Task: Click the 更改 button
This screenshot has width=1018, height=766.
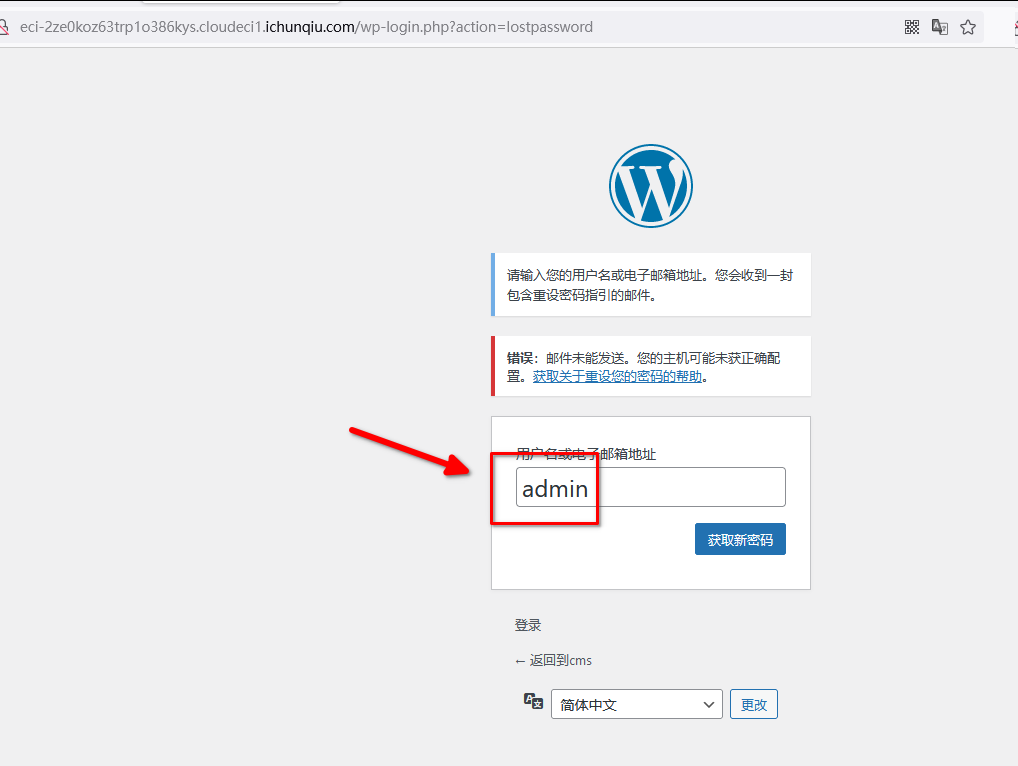Action: click(753, 705)
